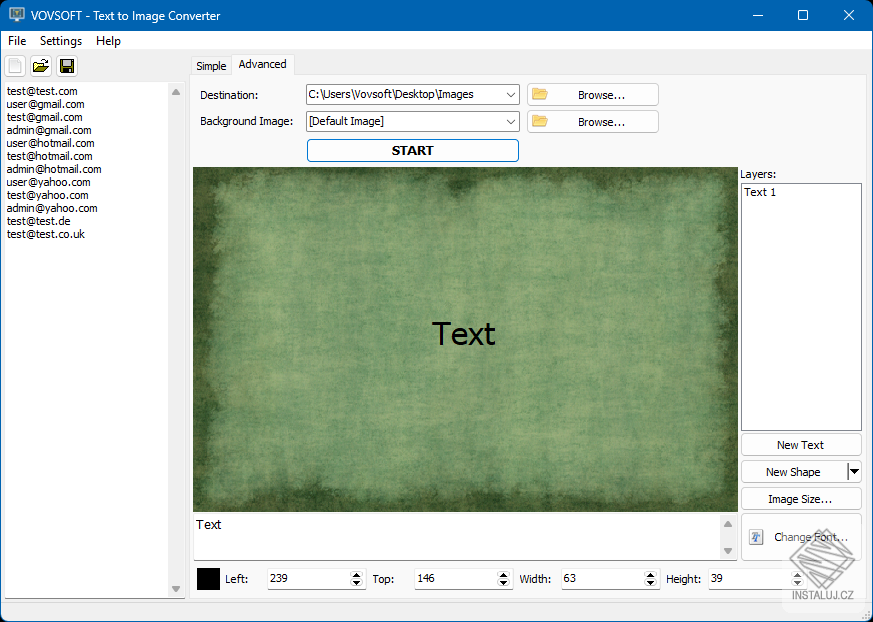Click the folder icon on Background Image Browse button

[x=540, y=121]
